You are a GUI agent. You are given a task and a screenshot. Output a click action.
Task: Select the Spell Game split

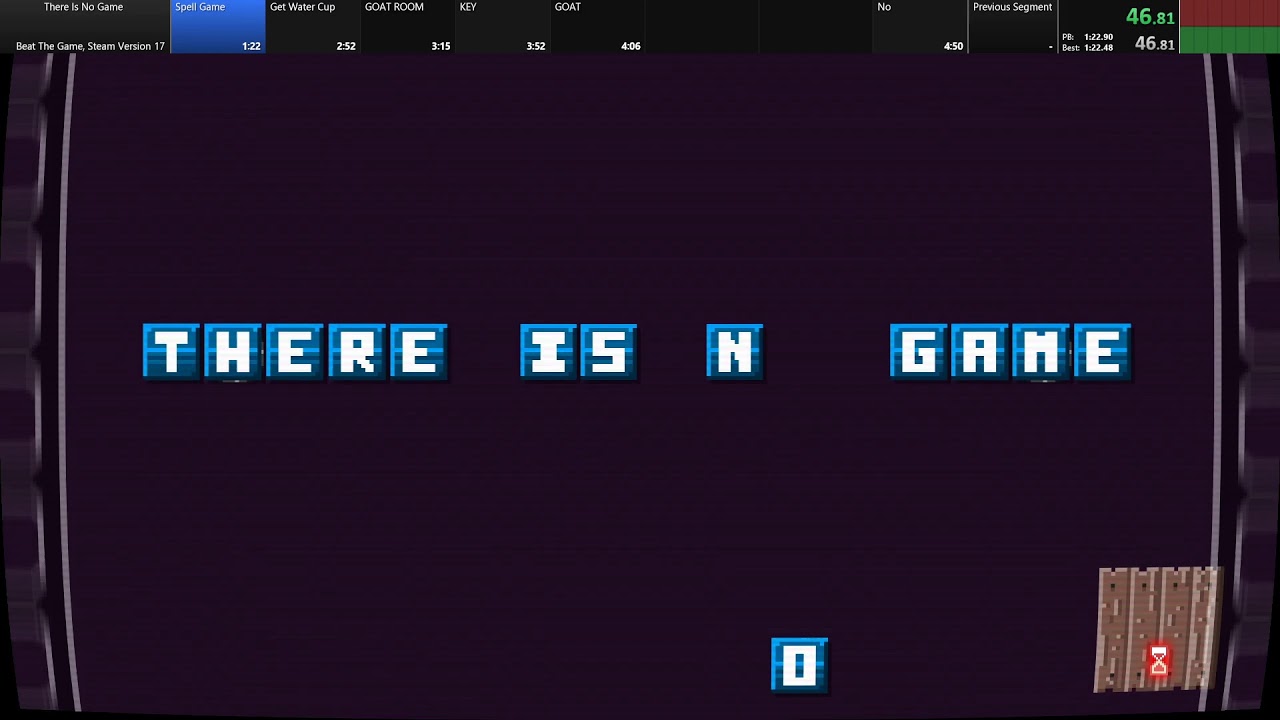[x=218, y=26]
